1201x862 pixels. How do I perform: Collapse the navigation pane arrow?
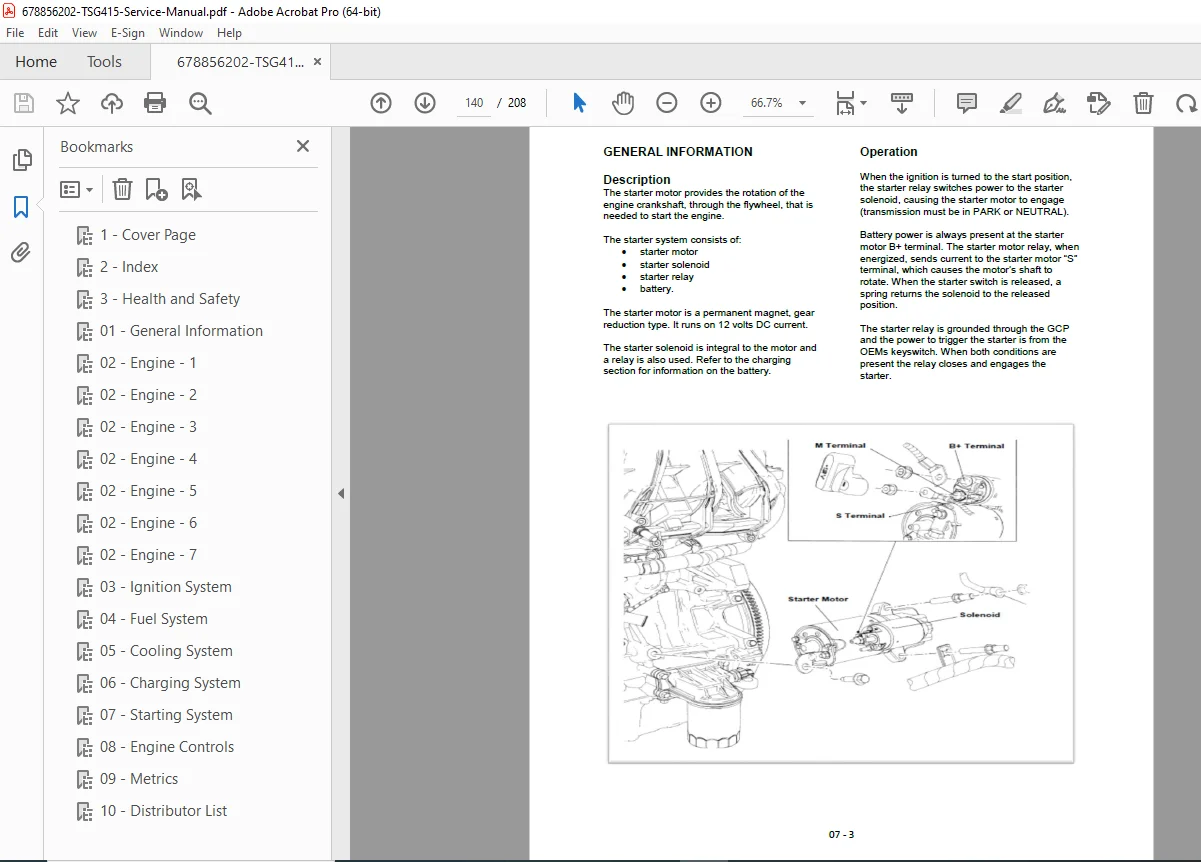pyautogui.click(x=341, y=493)
